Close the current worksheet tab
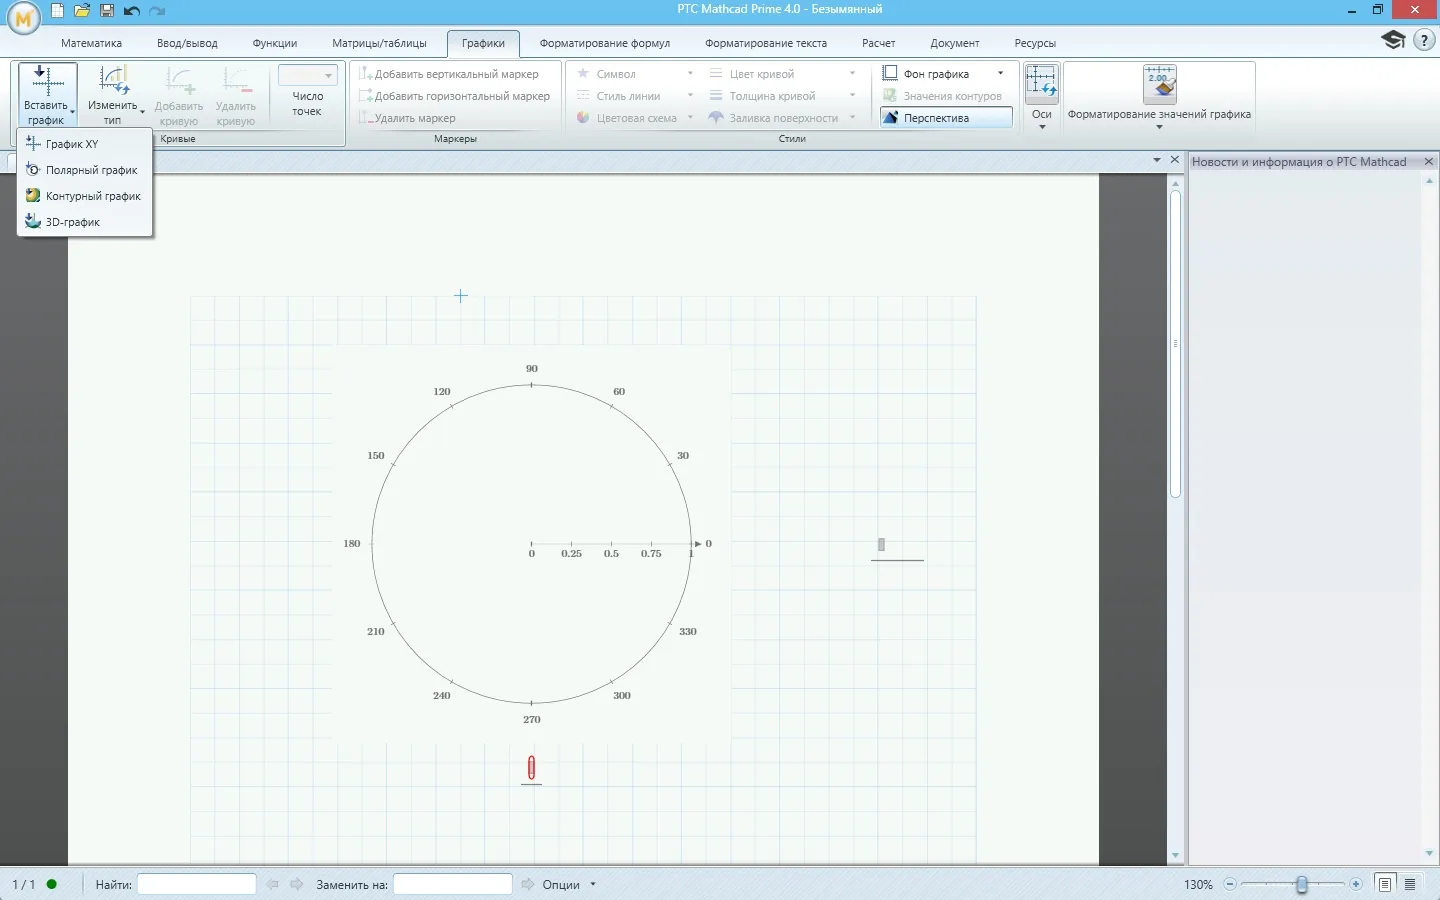 pyautogui.click(x=1175, y=160)
